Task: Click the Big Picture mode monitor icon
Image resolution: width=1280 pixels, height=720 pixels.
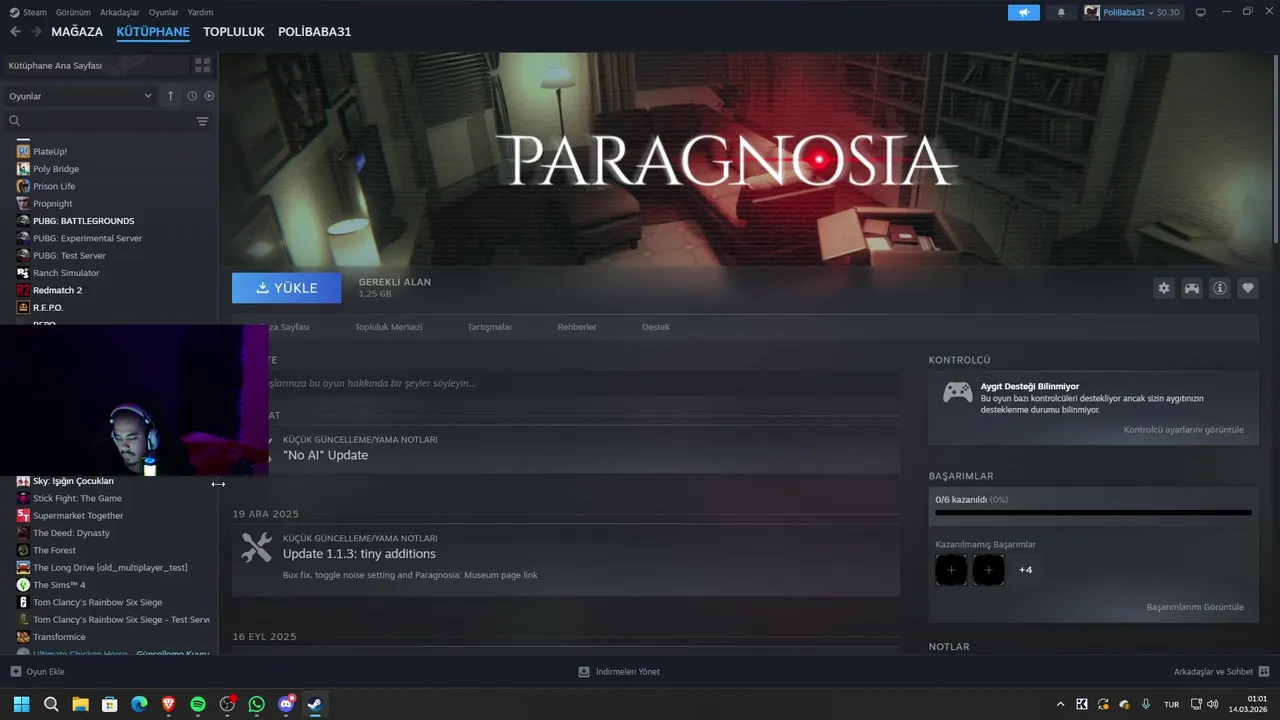Action: pos(1201,12)
